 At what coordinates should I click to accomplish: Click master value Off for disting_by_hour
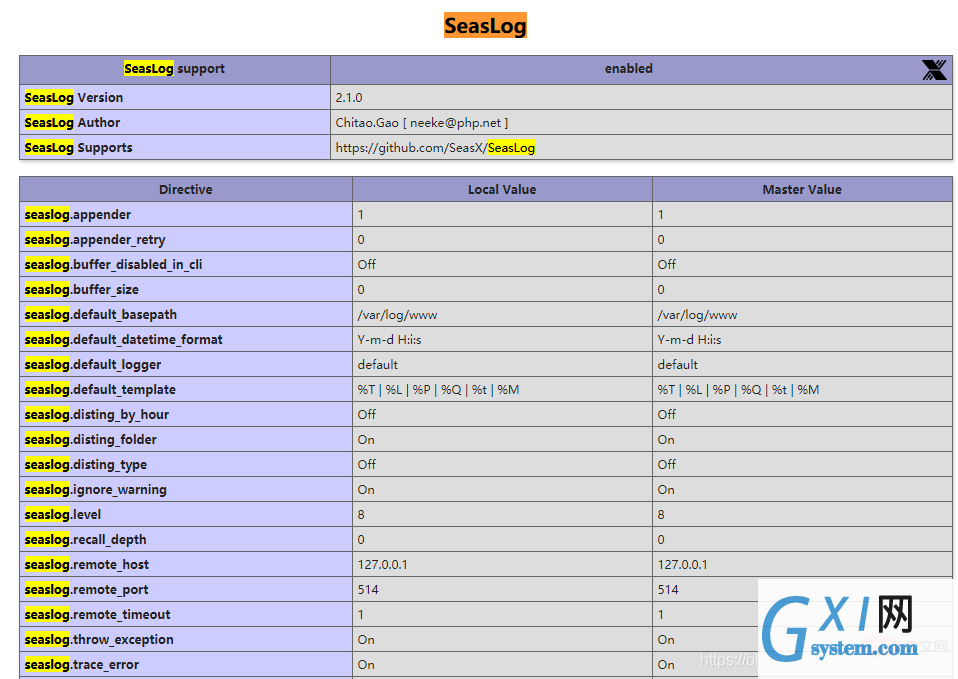(667, 415)
